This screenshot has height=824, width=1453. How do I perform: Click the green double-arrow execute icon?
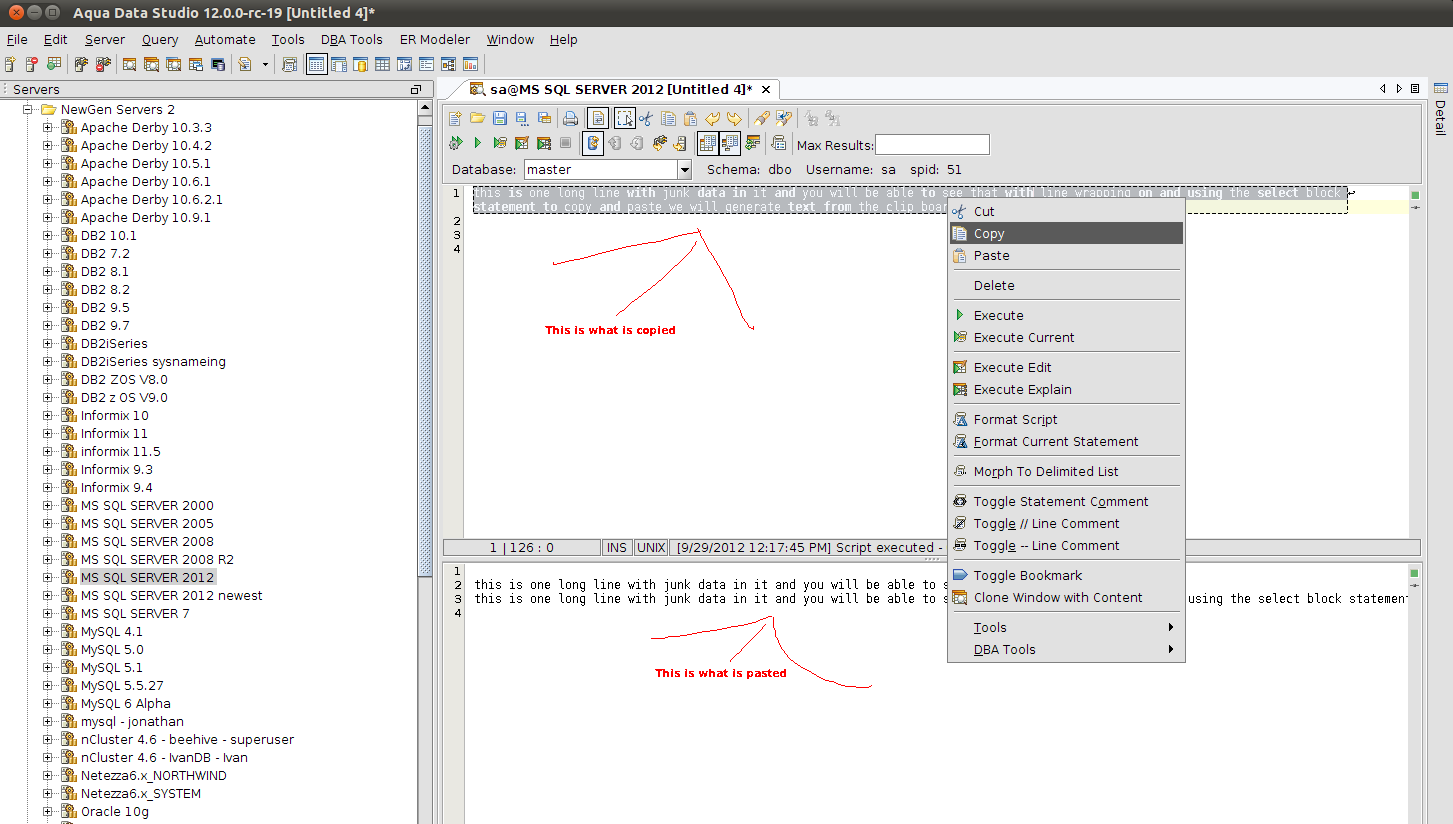pyautogui.click(x=456, y=144)
